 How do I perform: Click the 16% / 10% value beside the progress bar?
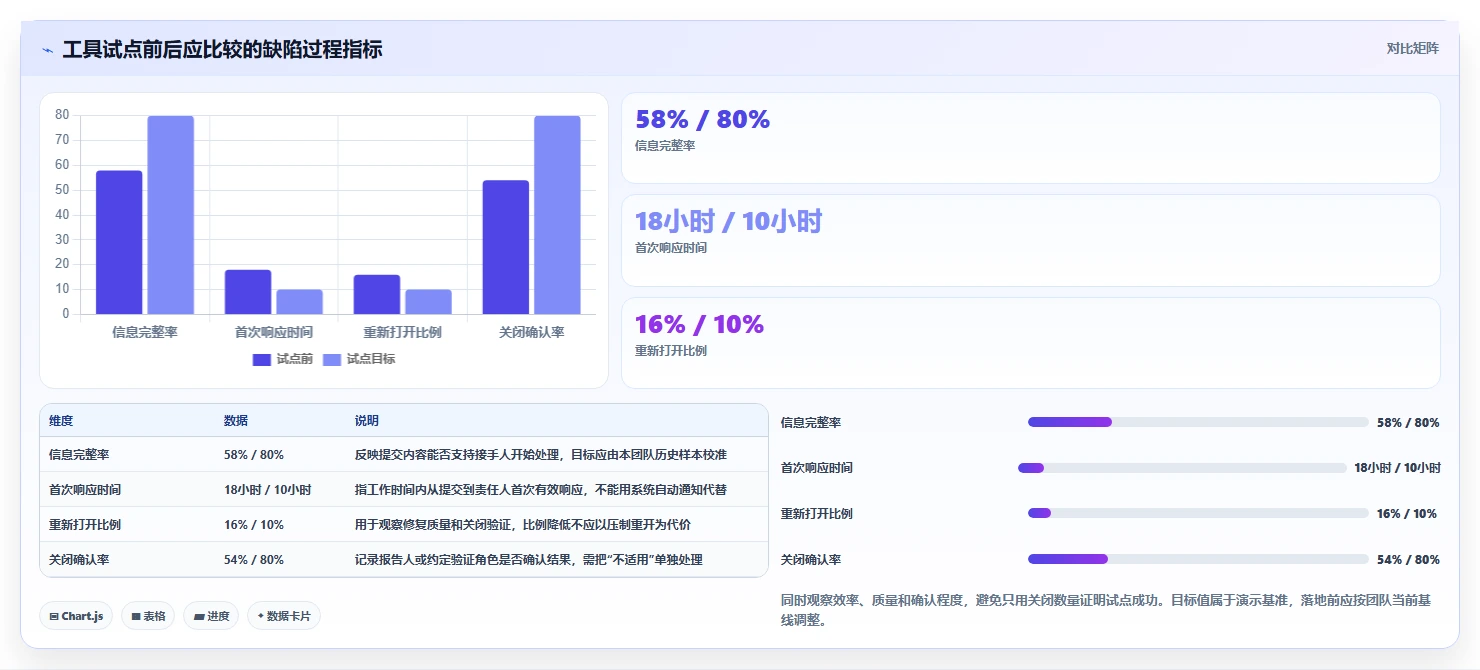1407,514
